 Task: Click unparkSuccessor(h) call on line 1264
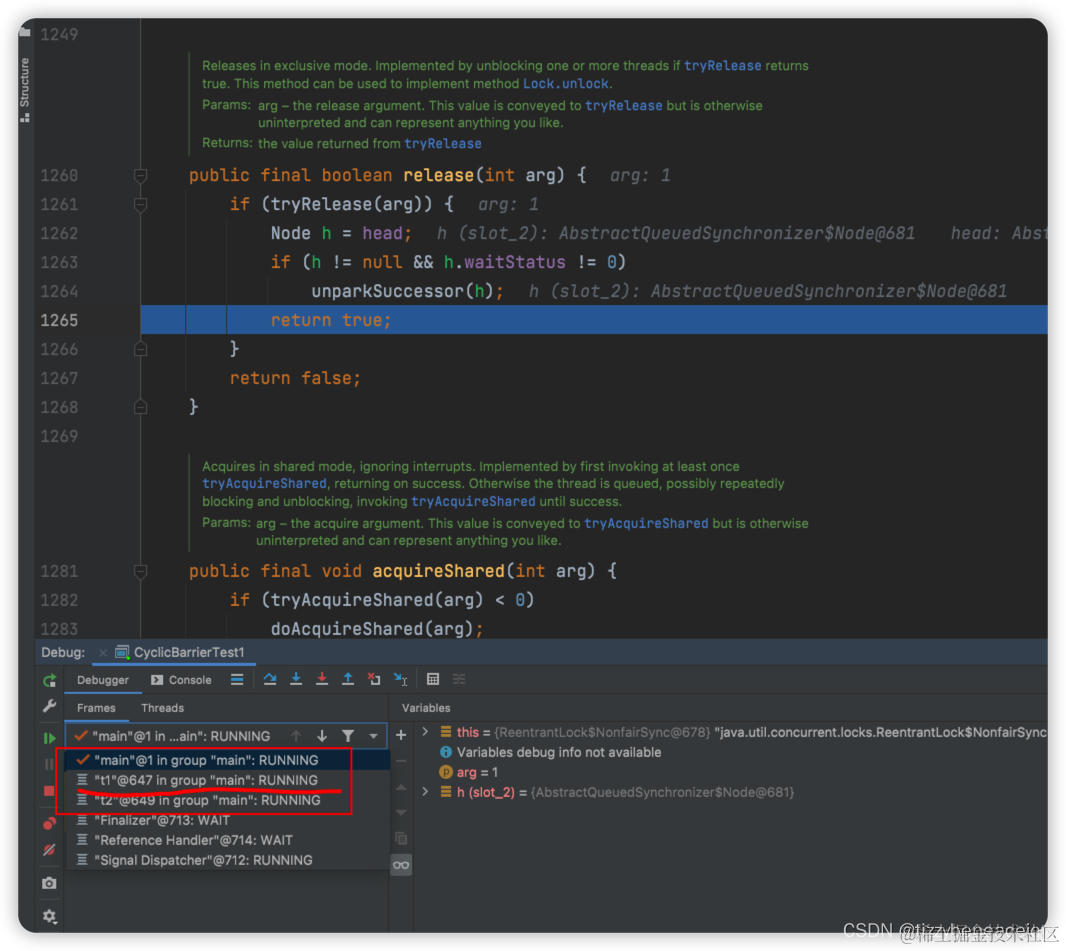tap(407, 292)
